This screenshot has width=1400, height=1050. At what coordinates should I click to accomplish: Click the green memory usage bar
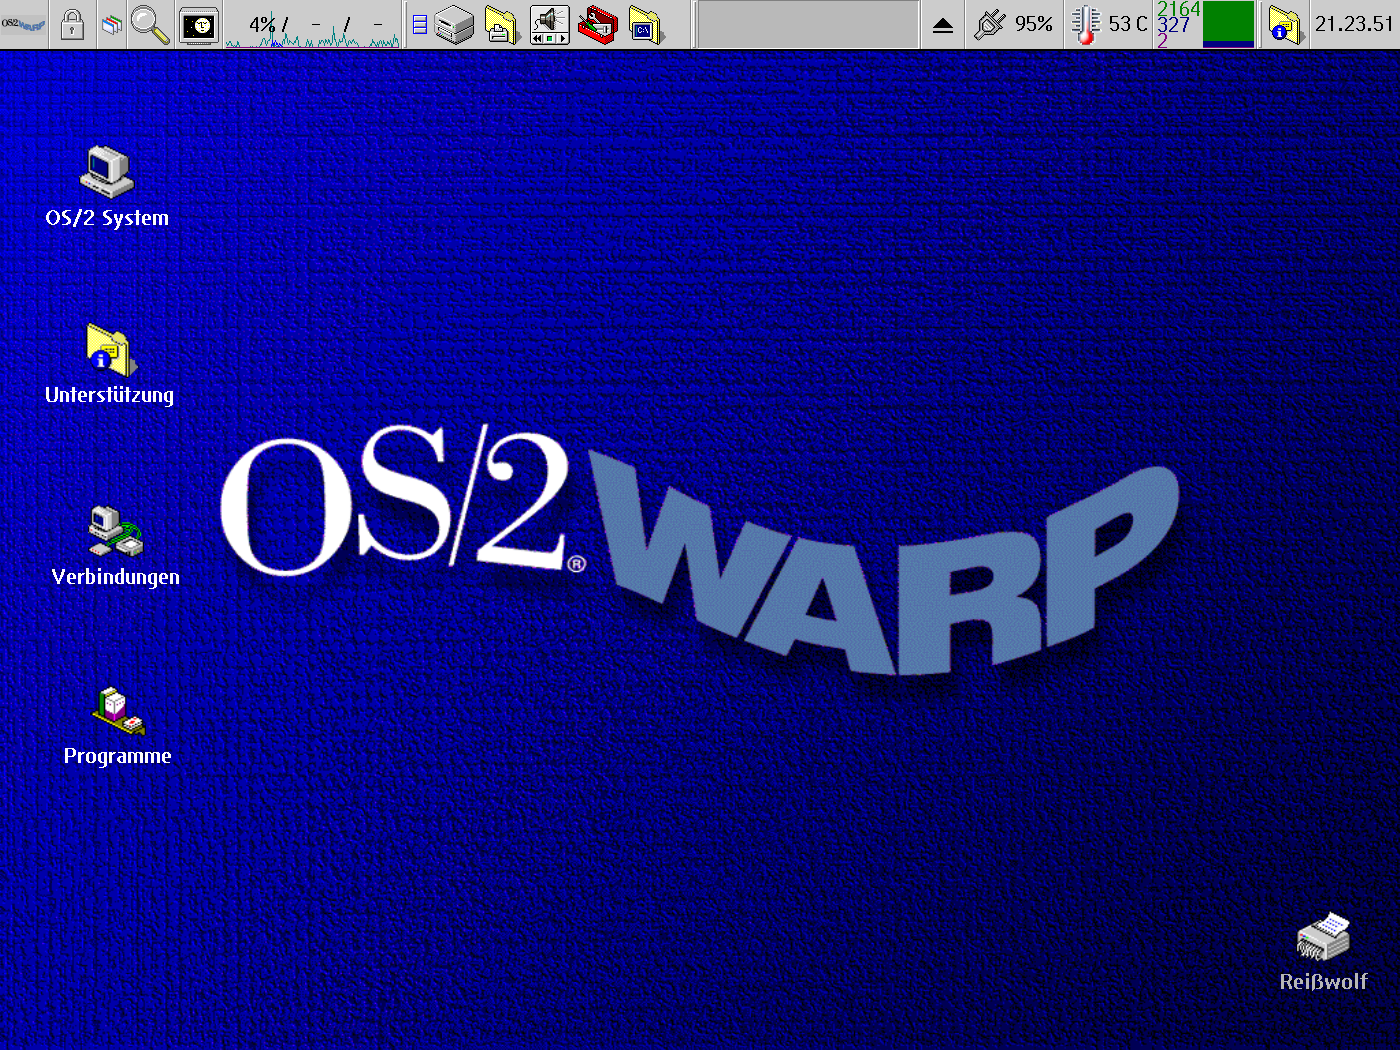(1229, 24)
